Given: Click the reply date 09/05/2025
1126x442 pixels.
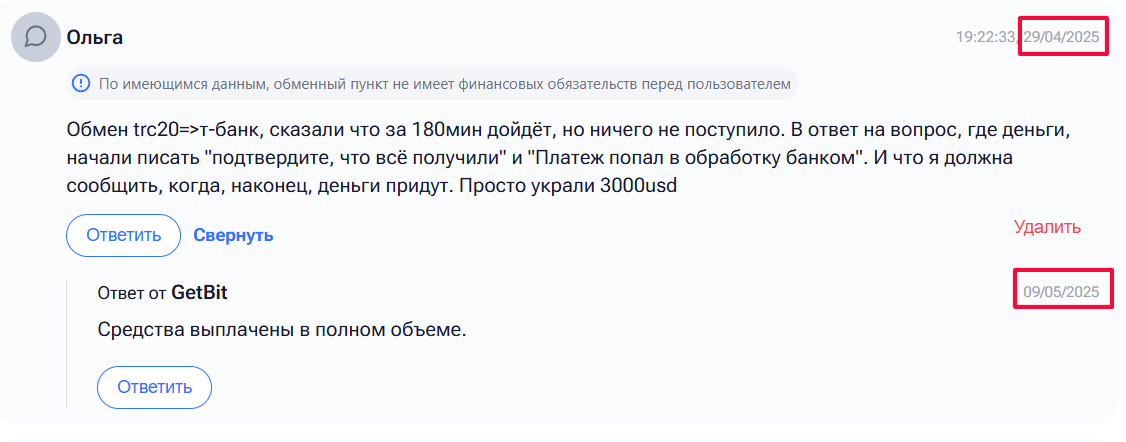Looking at the screenshot, I should (1061, 293).
